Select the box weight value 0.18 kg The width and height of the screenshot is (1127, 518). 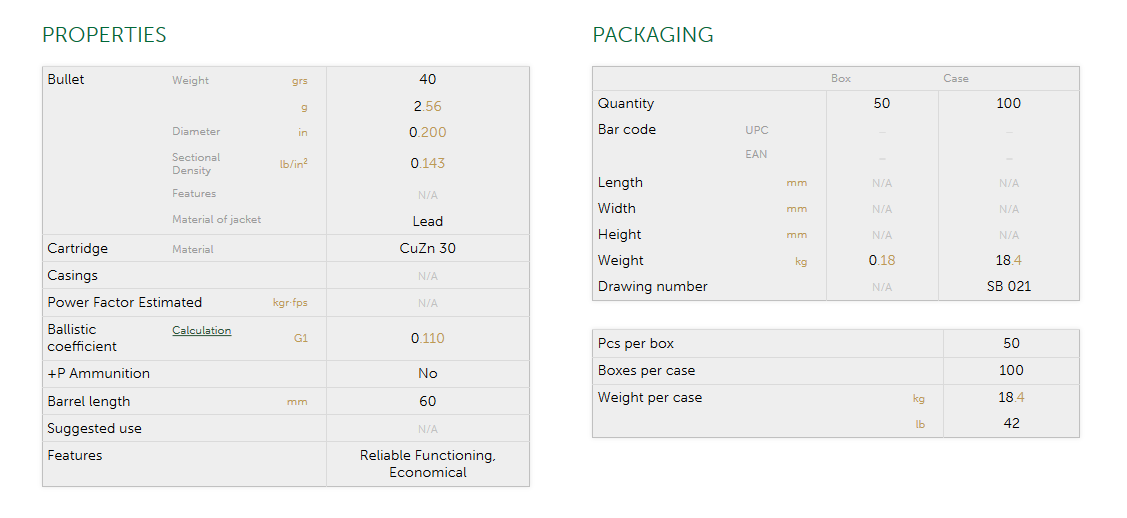[882, 261]
